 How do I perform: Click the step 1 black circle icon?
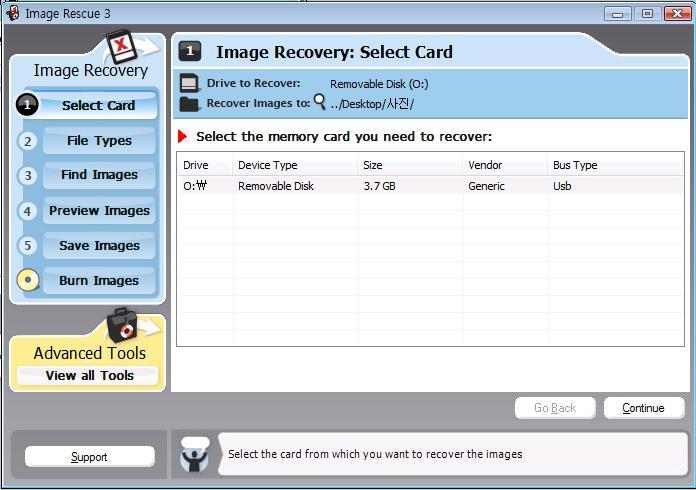coord(27,105)
